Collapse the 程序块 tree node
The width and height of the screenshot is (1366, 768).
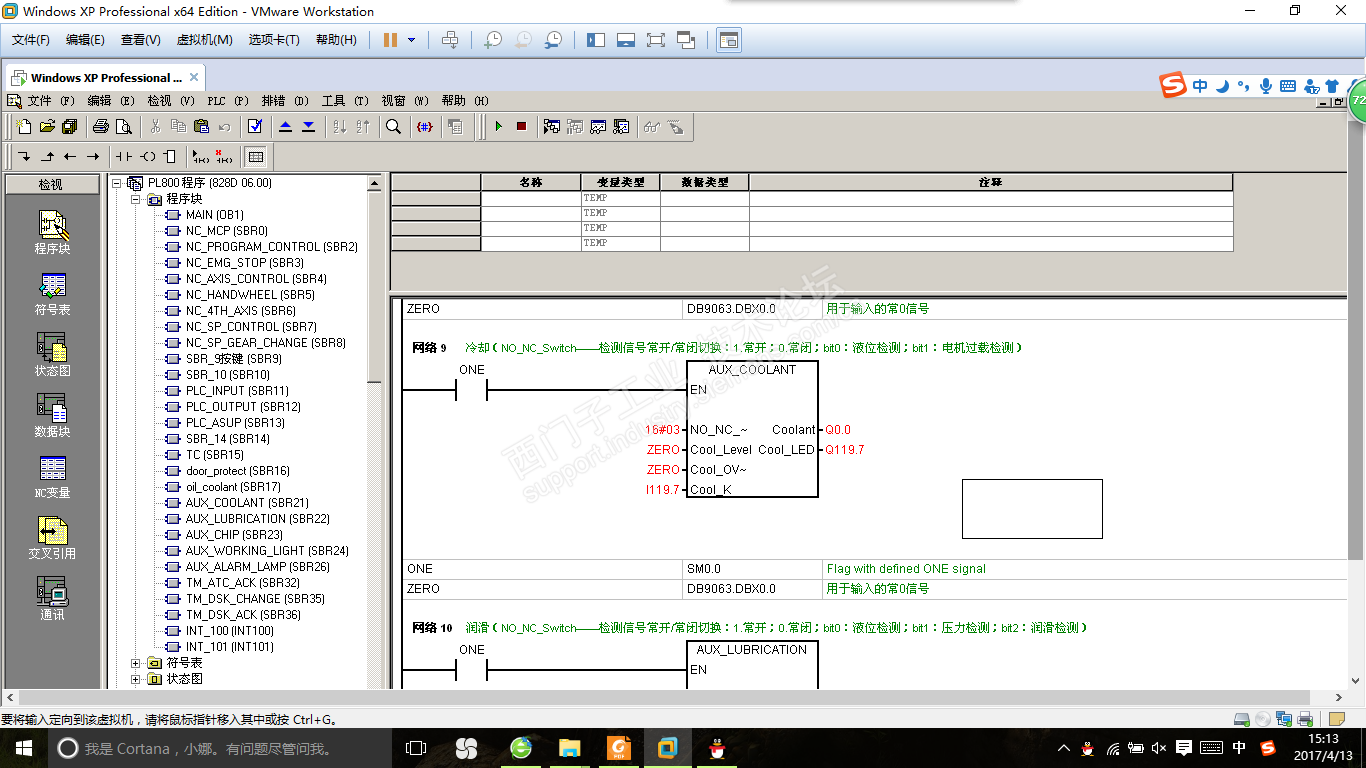click(136, 199)
